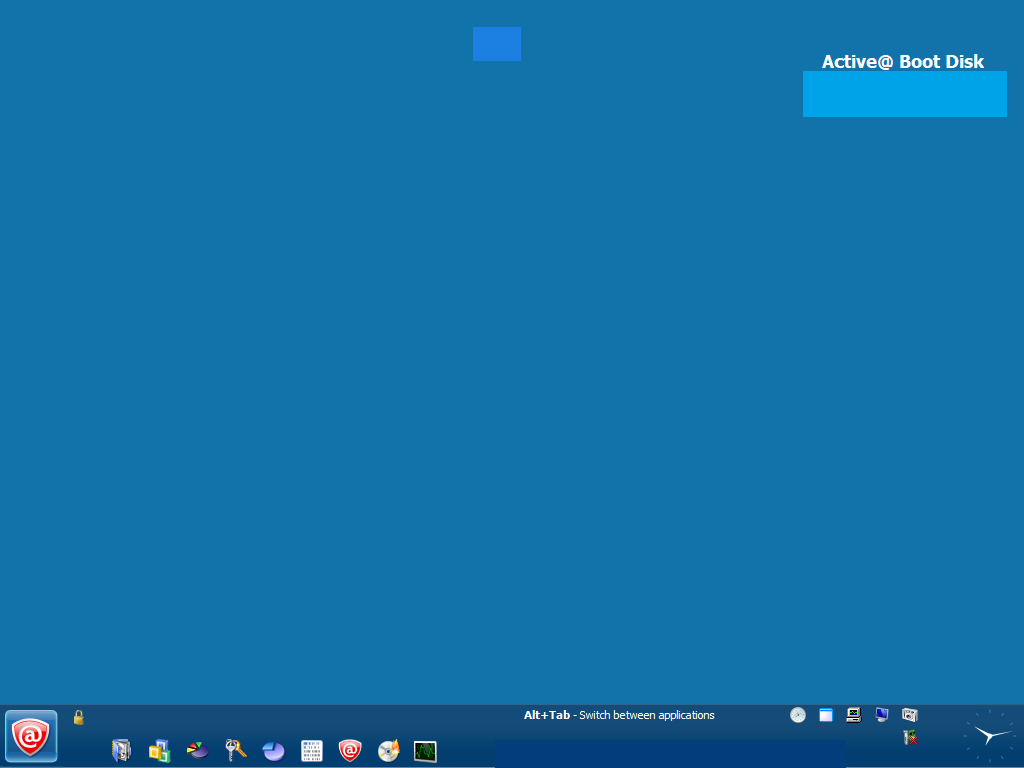Open the Active@ Start menu shield button
Viewport: 1024px width, 768px height.
click(31, 736)
